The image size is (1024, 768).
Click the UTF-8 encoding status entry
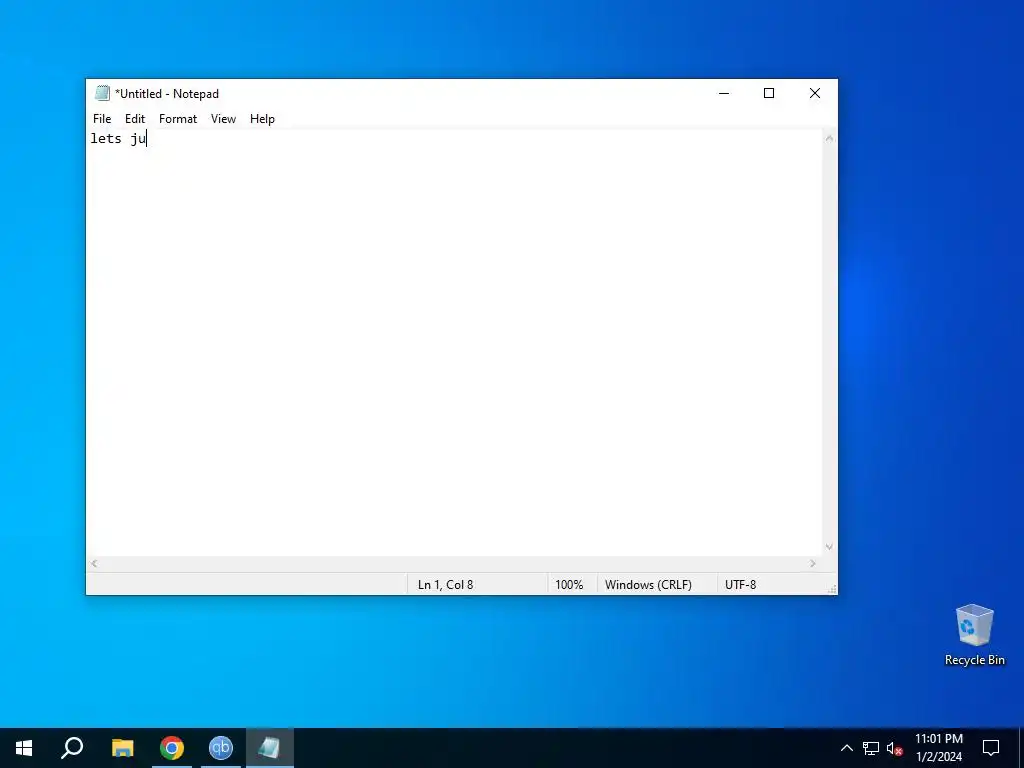(741, 584)
